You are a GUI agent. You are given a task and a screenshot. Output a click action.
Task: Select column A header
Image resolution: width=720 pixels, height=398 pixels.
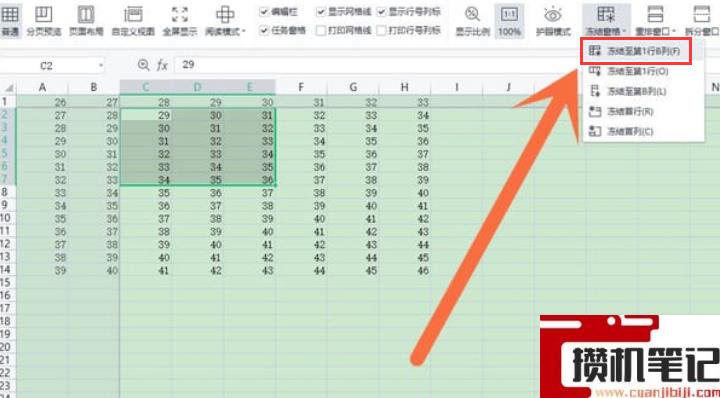[x=42, y=87]
